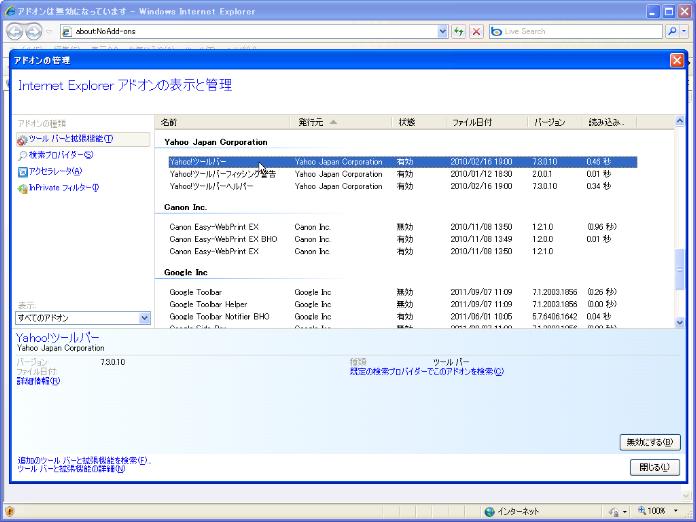Click the red Stop icon beside the address bar
Screen dimensions: 696x522
click(x=476, y=32)
